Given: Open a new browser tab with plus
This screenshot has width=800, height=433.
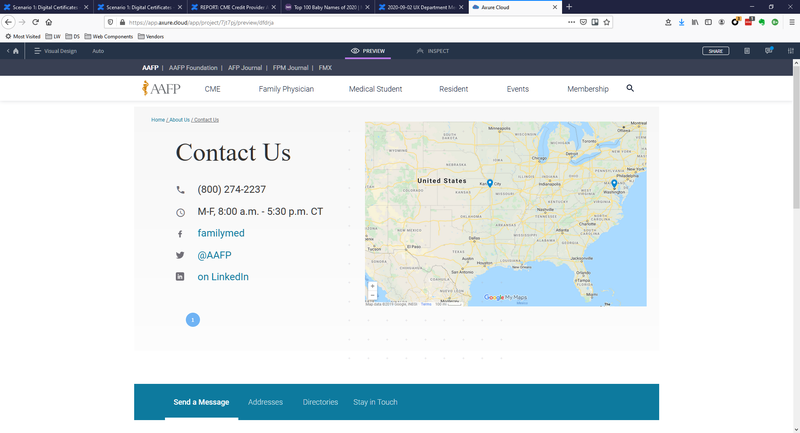Looking at the screenshot, I should click(569, 7).
